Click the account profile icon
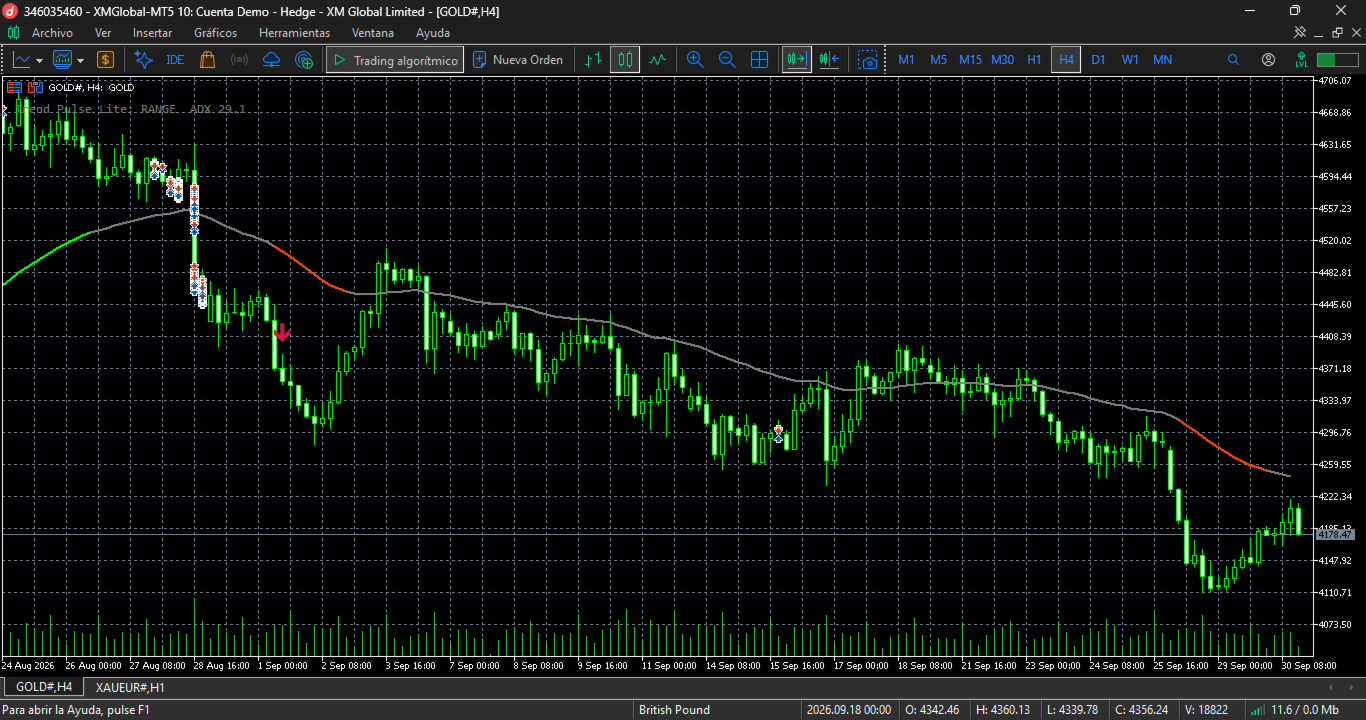This screenshot has height=720, width=1366. tap(1268, 60)
